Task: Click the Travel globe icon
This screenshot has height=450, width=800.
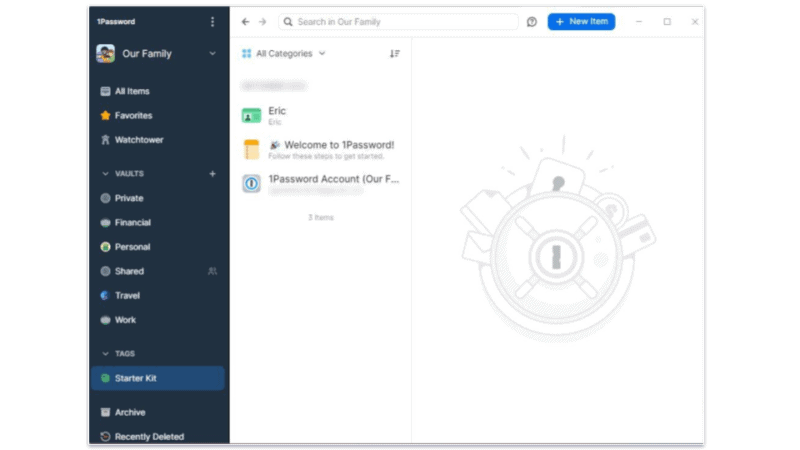Action: 105,295
